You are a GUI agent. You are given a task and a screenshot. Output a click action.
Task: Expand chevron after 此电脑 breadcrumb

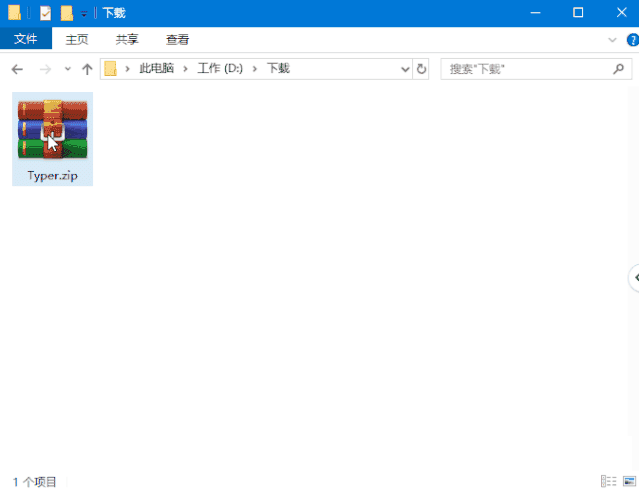185,69
